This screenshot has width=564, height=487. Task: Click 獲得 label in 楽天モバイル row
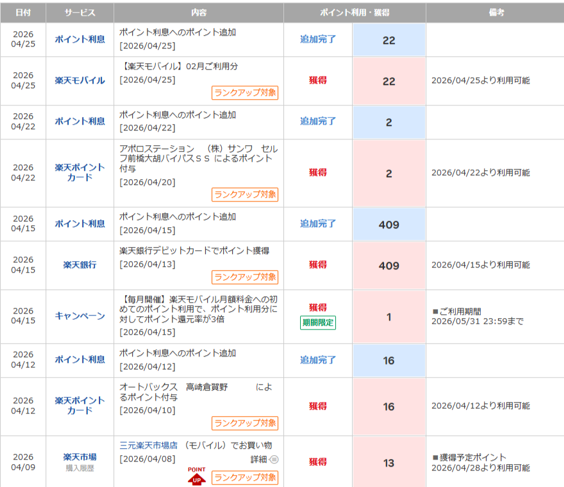click(x=318, y=80)
